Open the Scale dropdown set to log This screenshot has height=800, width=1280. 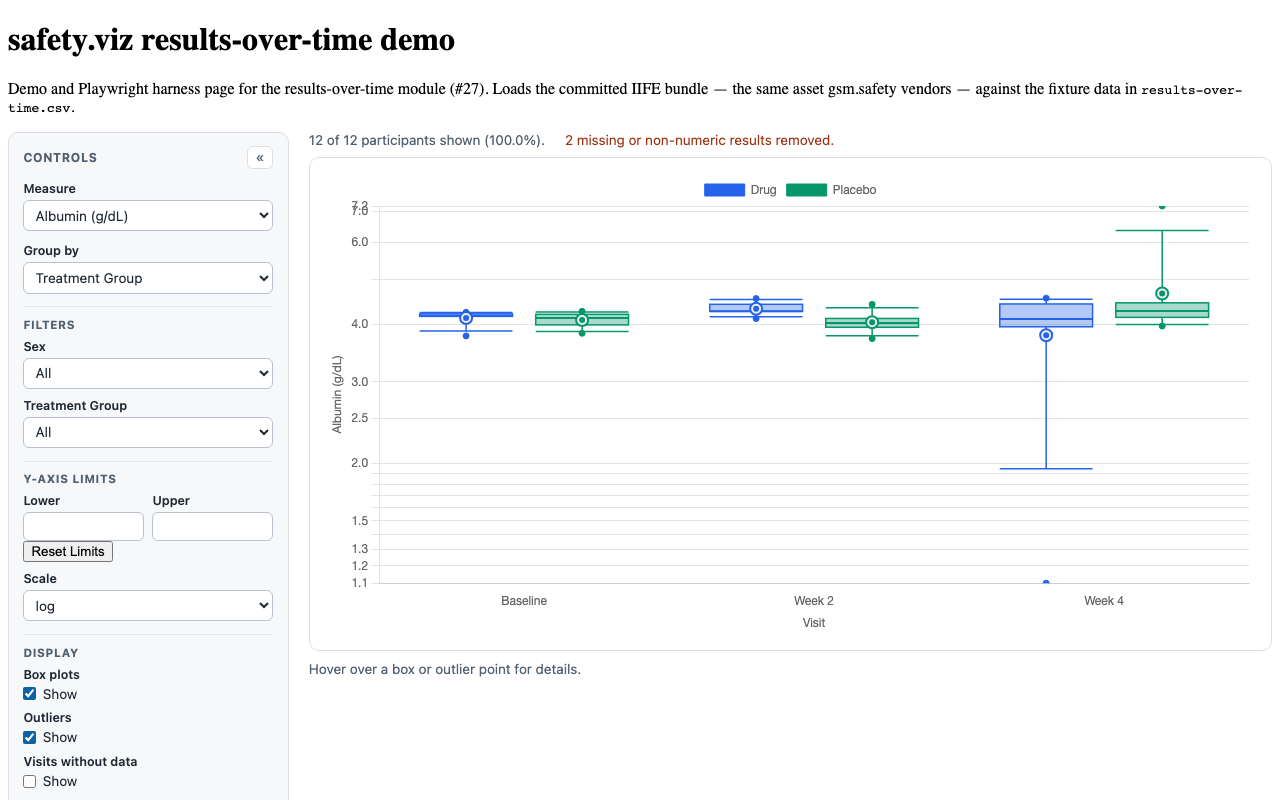(148, 606)
